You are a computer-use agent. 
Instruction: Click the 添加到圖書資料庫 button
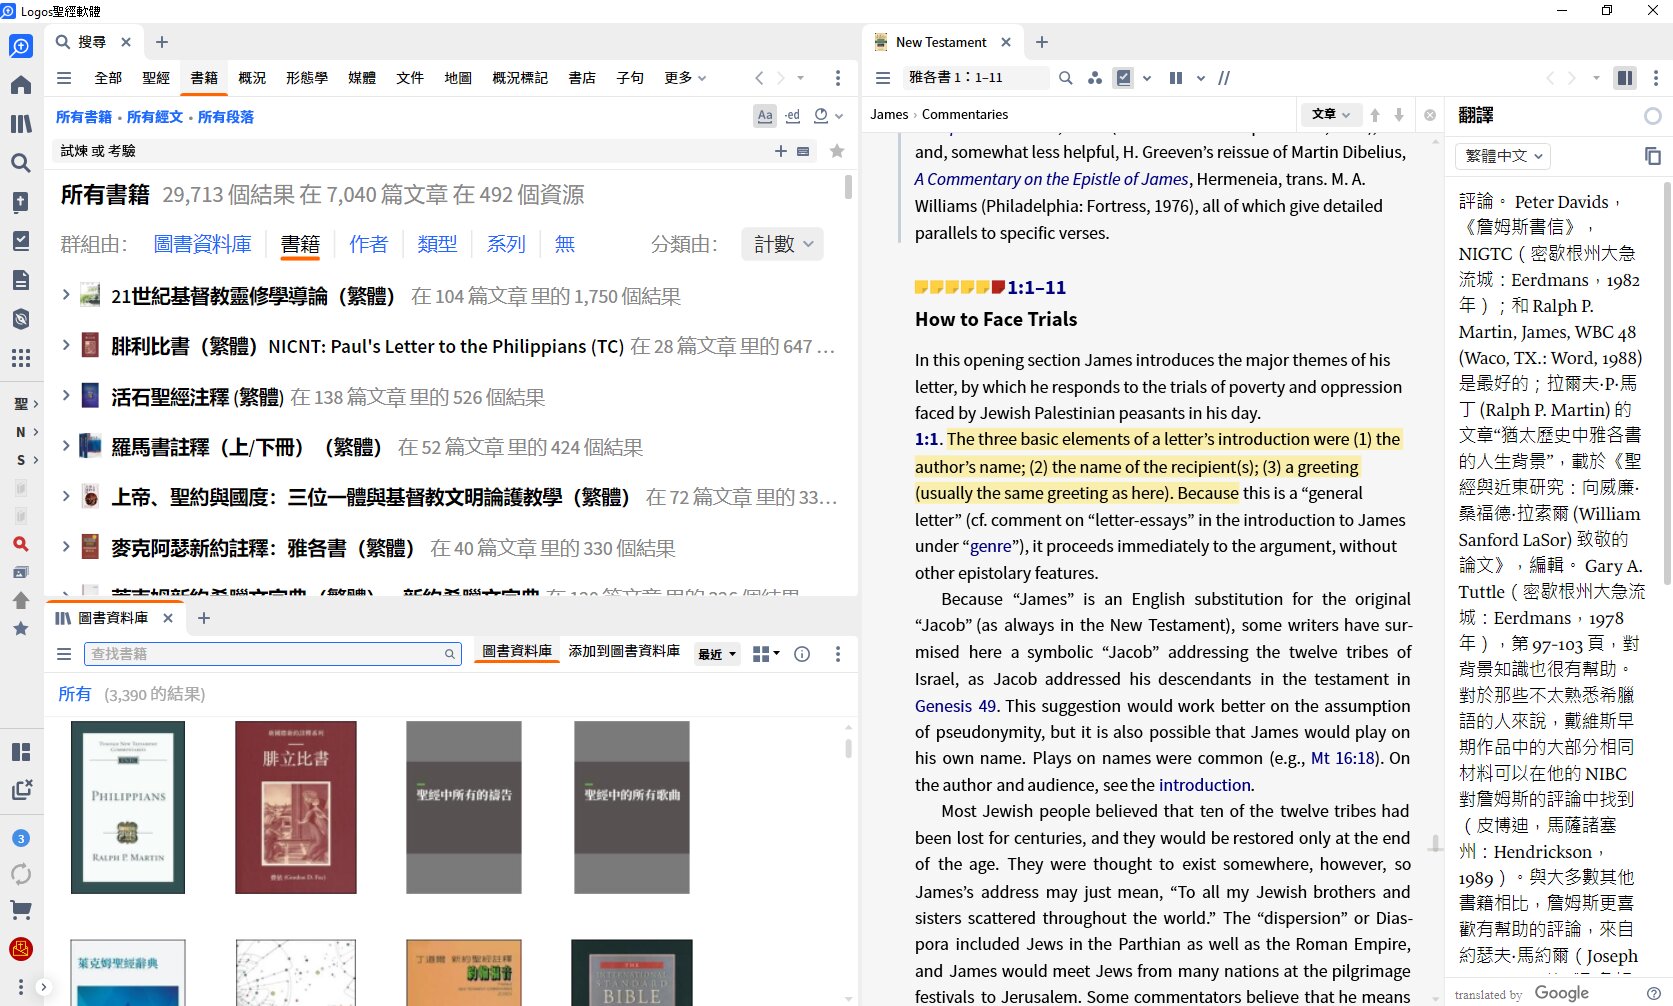(x=624, y=651)
